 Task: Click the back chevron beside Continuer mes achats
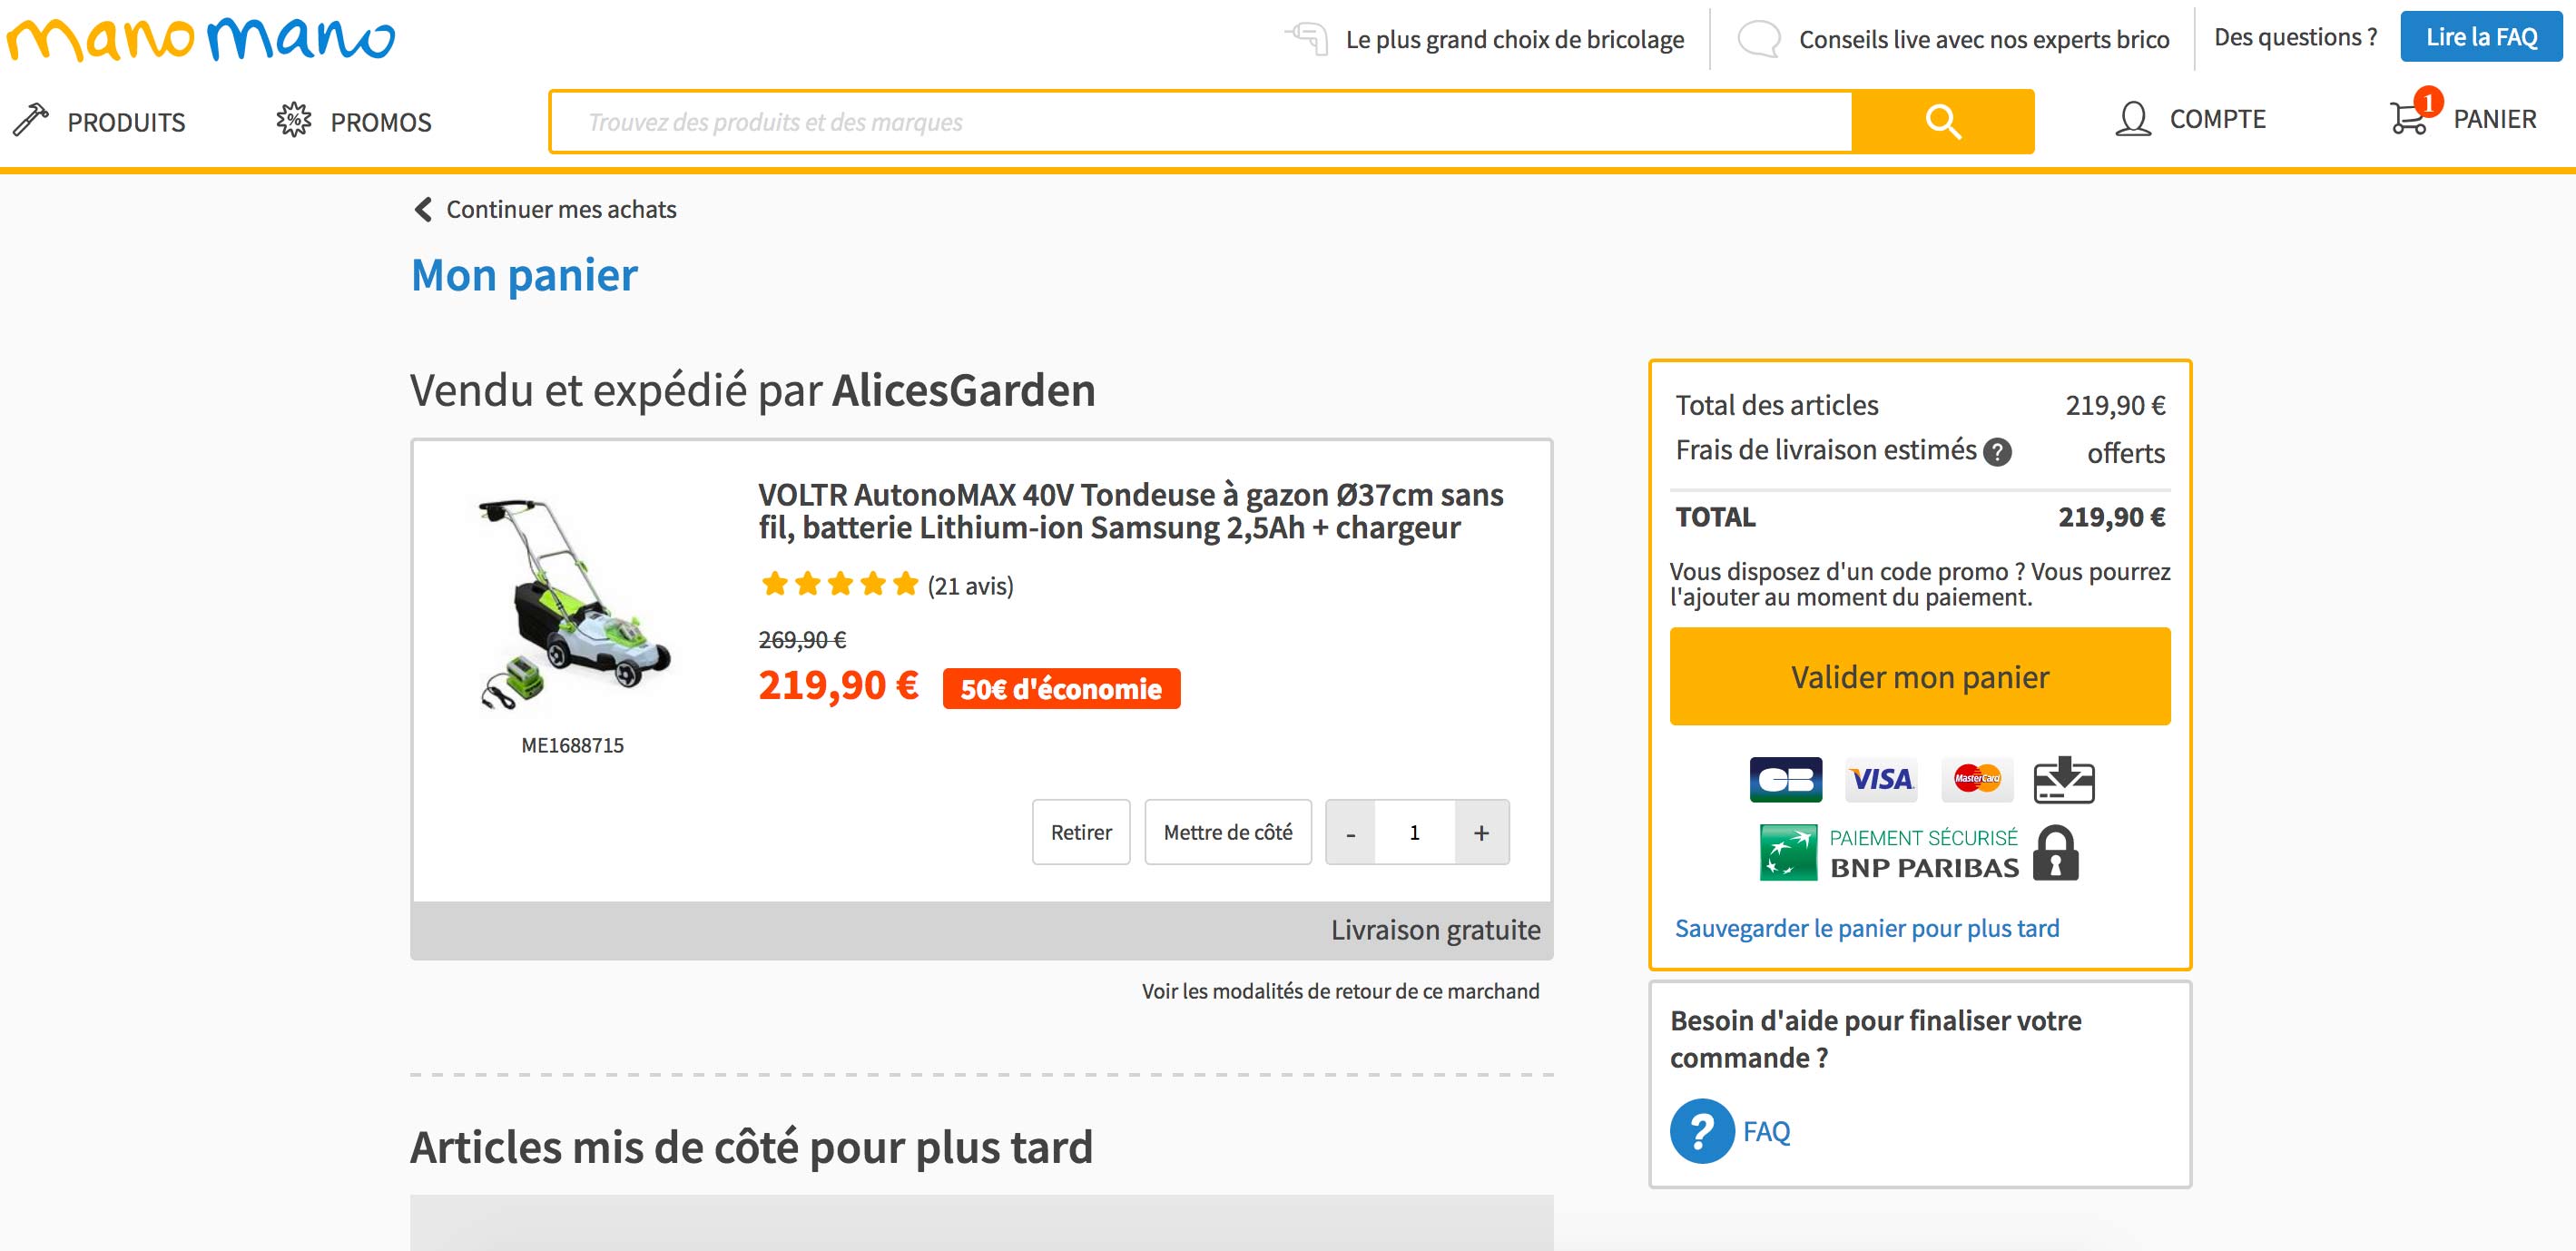(x=423, y=209)
